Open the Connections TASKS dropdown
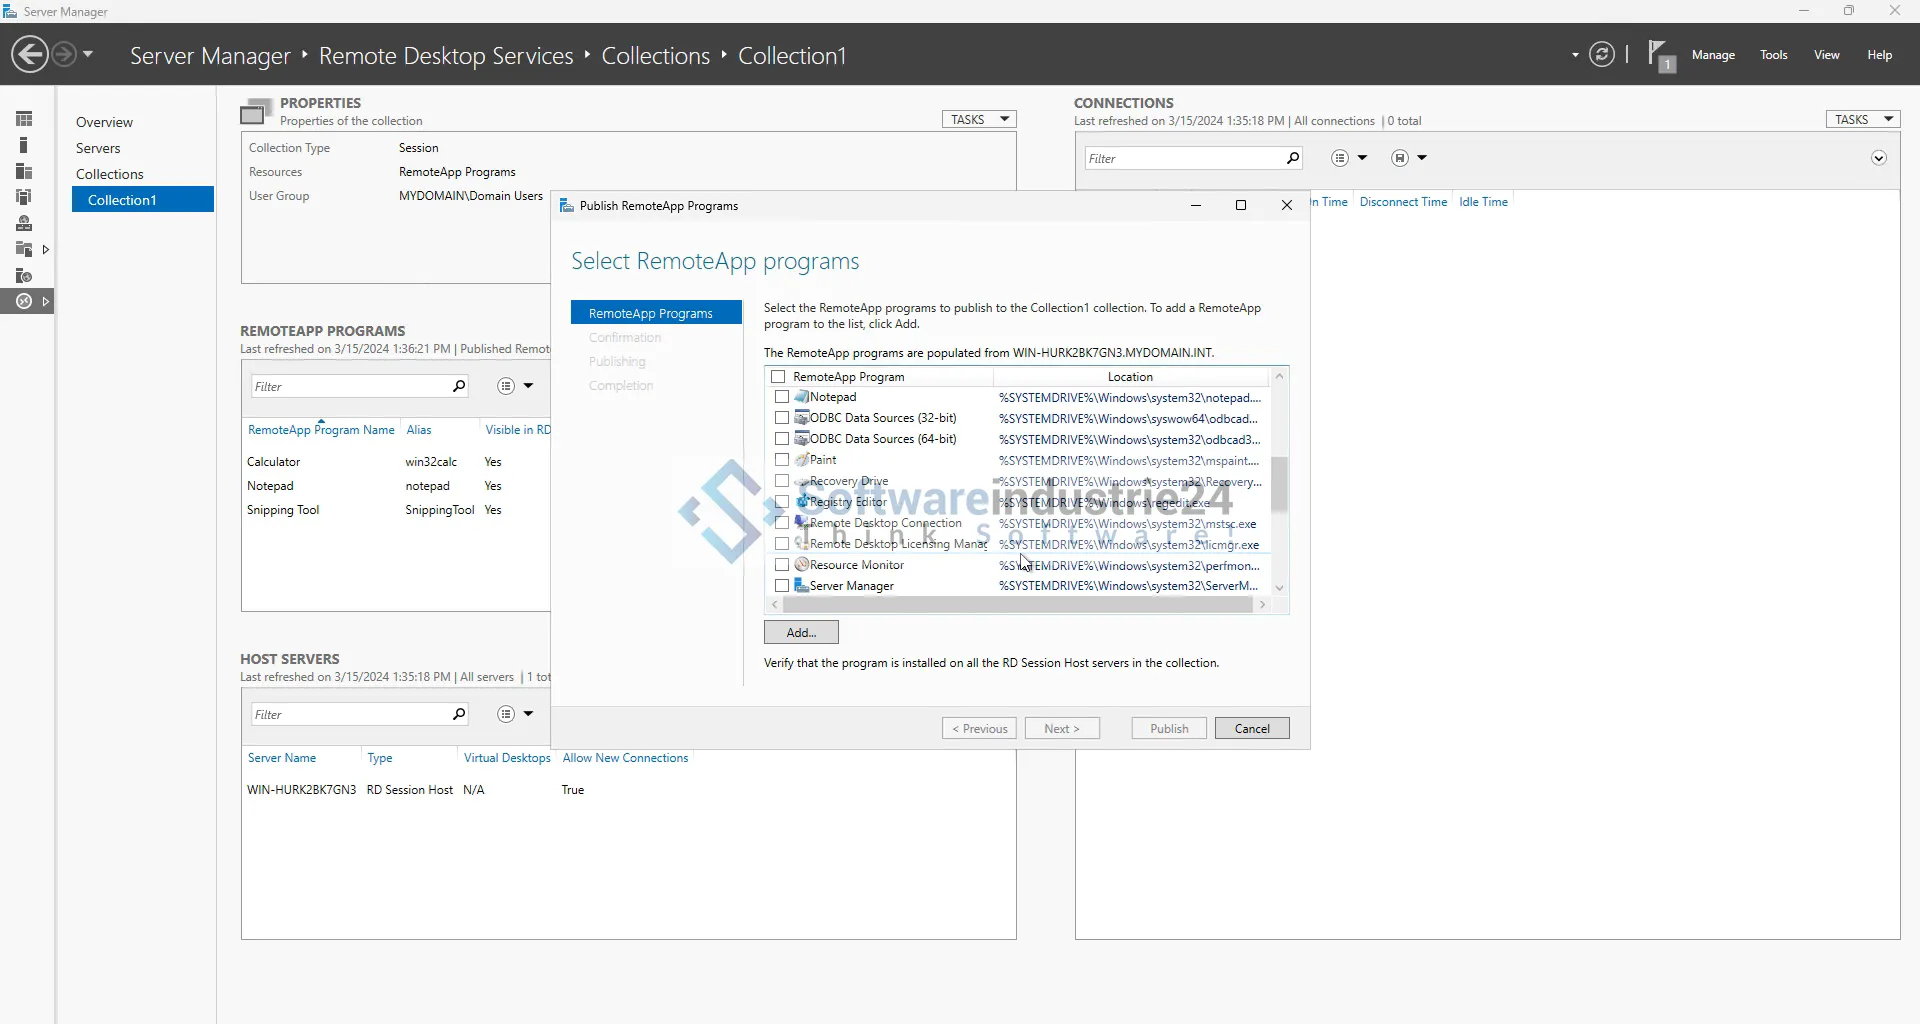Viewport: 1920px width, 1024px height. 1862,119
